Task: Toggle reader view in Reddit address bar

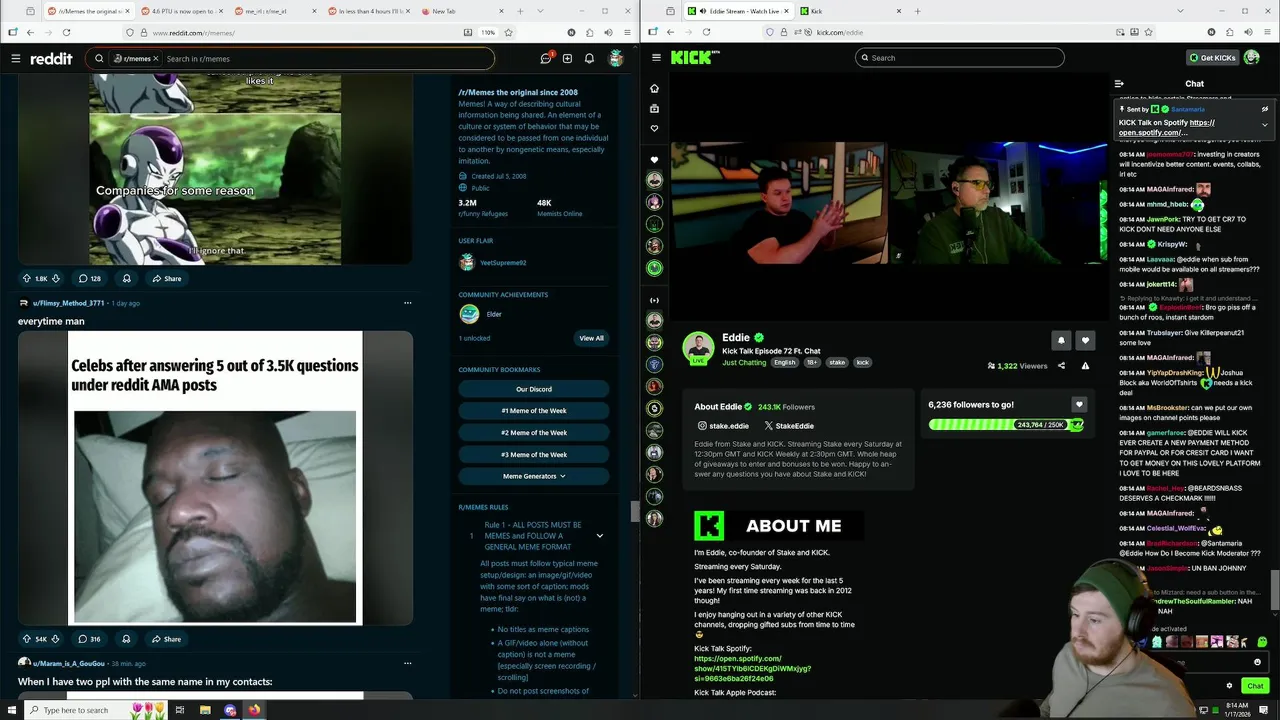Action: pyautogui.click(x=468, y=32)
